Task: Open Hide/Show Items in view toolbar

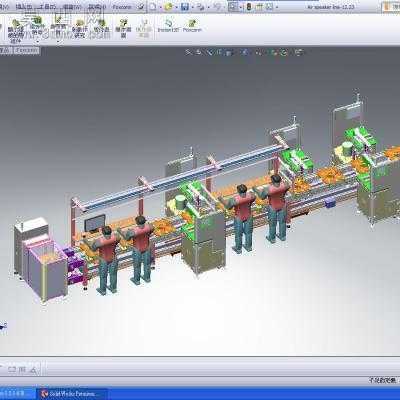Action: pos(259,53)
